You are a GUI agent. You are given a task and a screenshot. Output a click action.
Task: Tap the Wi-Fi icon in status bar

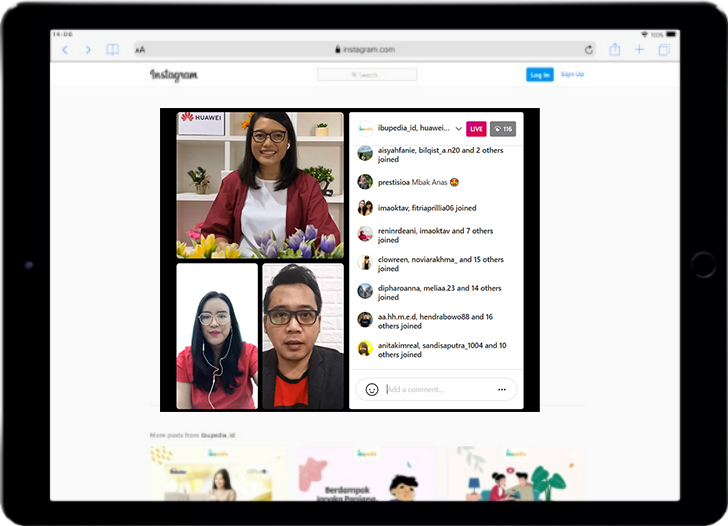[644, 34]
